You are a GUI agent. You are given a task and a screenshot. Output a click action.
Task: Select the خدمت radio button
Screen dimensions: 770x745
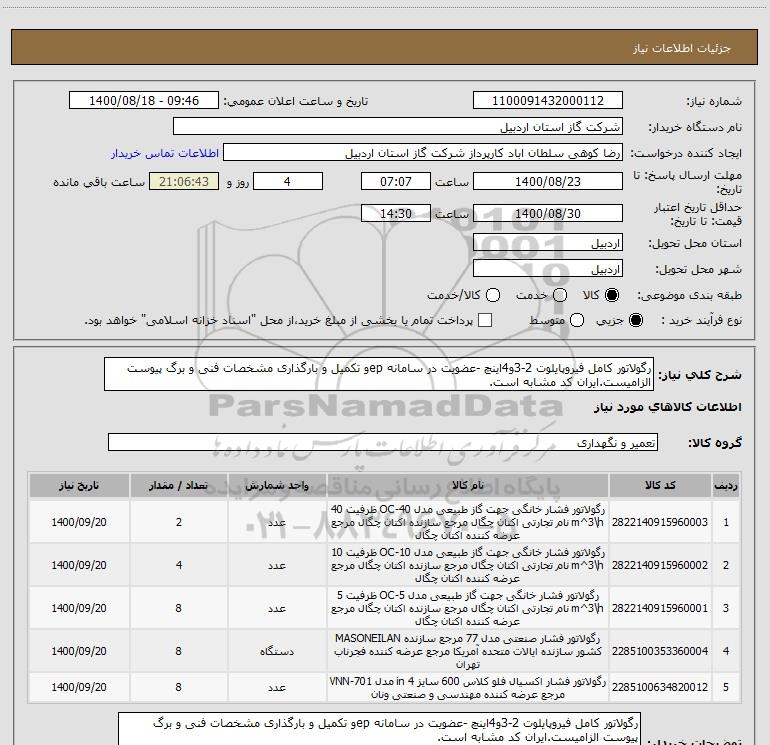click(x=560, y=295)
